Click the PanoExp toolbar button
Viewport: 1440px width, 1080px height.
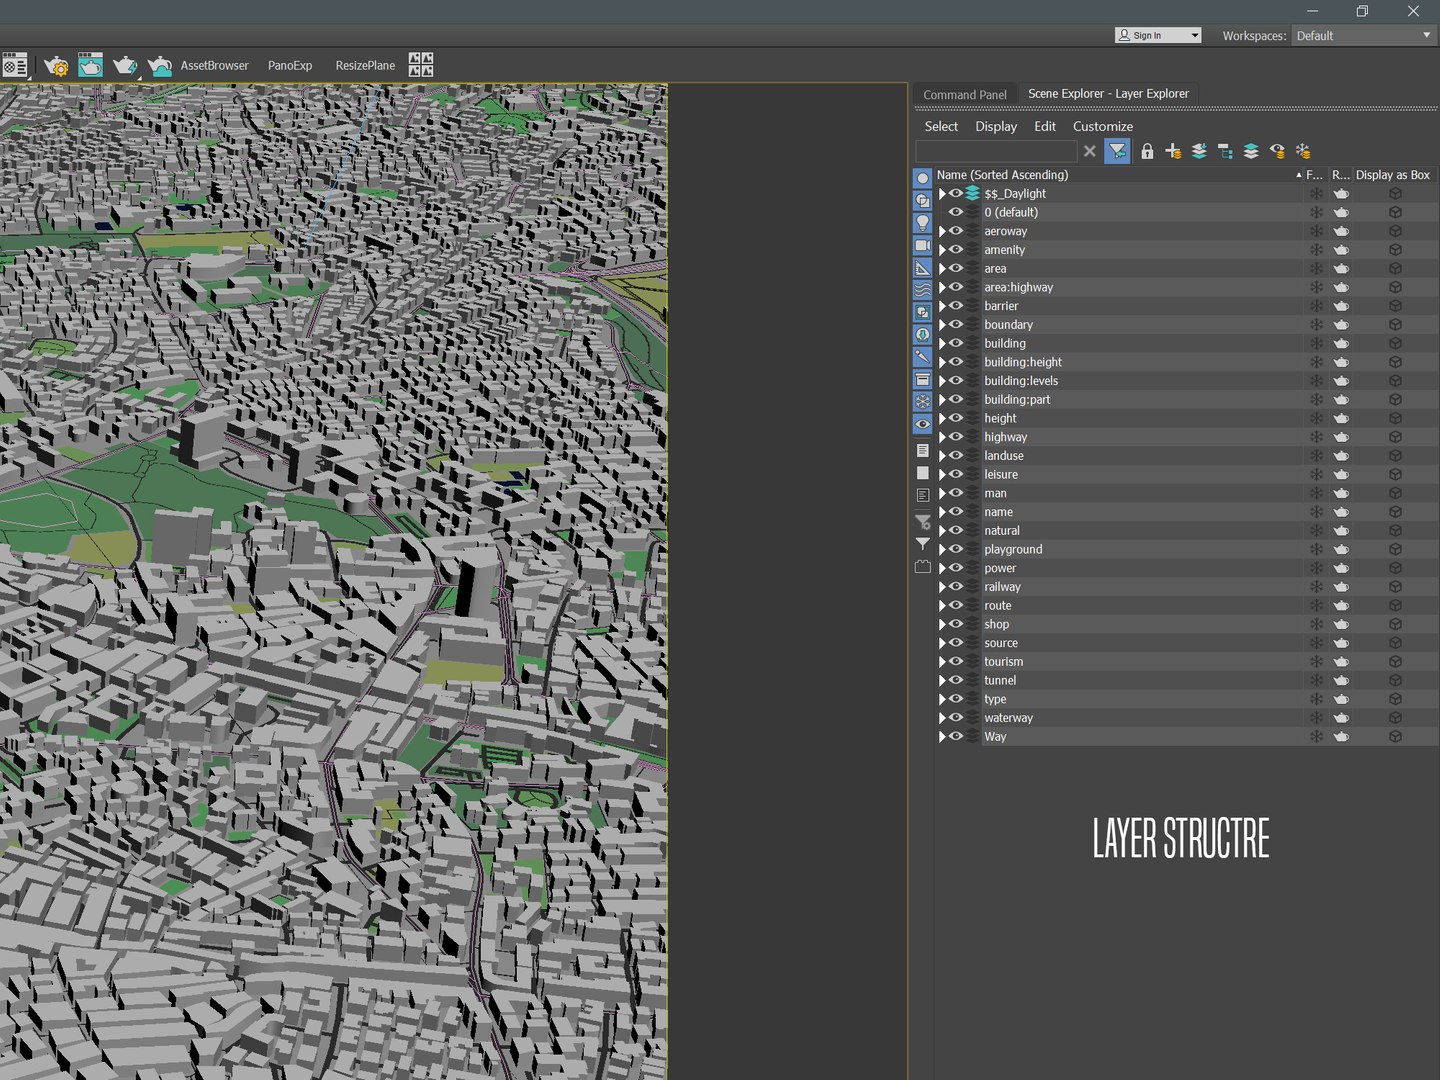click(x=290, y=66)
